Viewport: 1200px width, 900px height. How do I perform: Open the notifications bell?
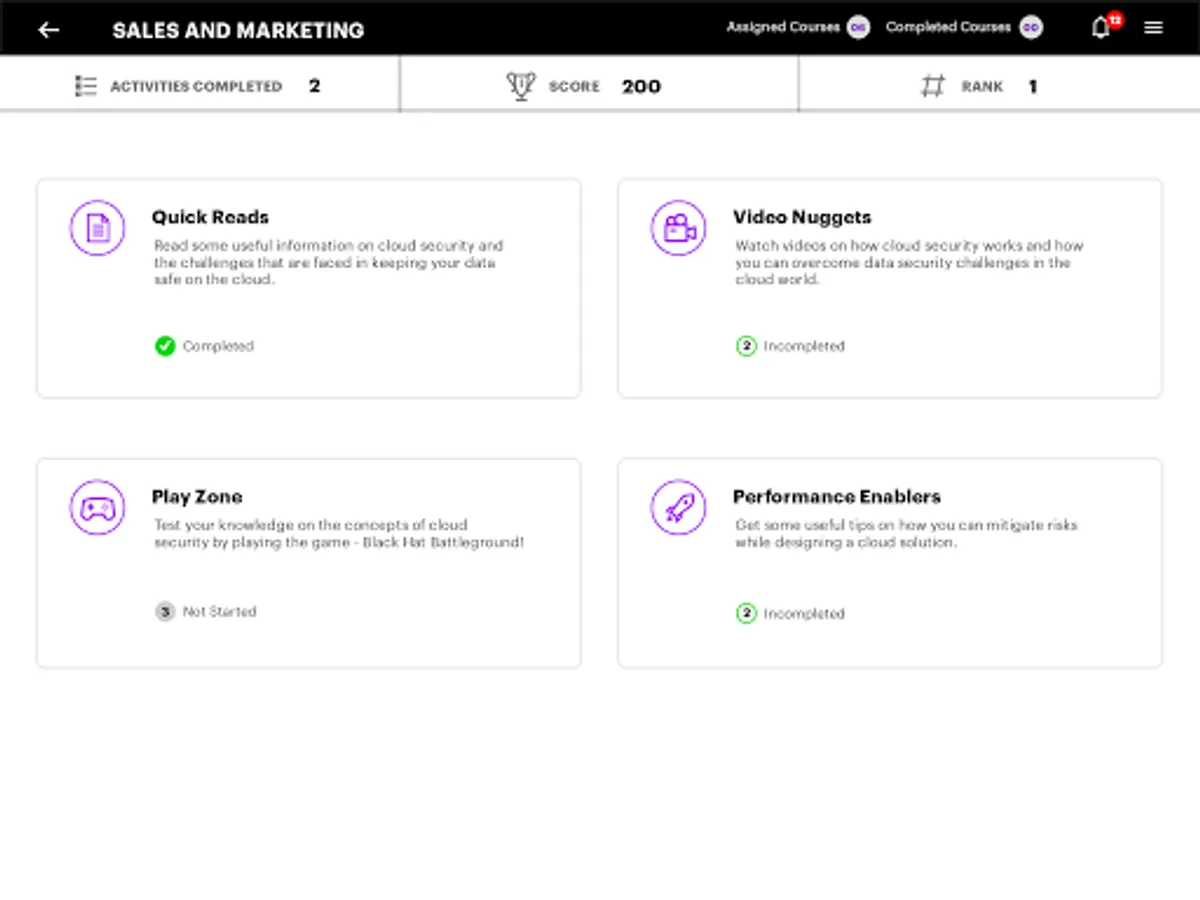[x=1100, y=28]
